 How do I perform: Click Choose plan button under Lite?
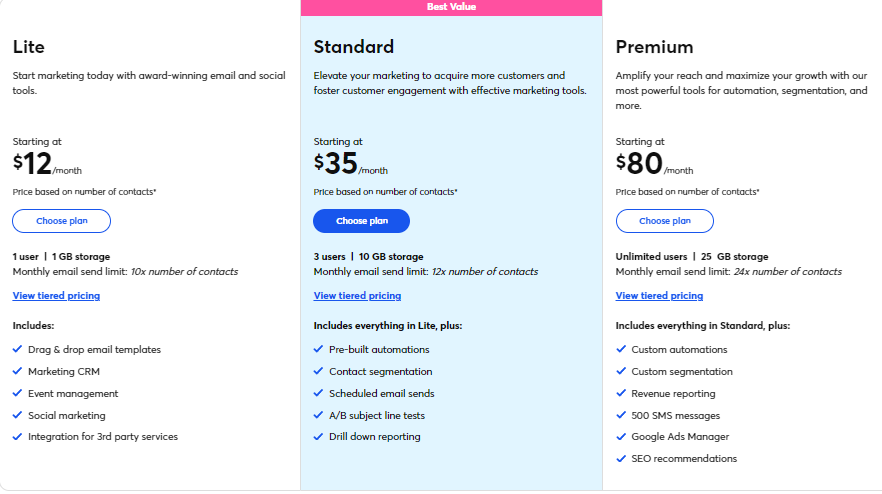coord(61,221)
